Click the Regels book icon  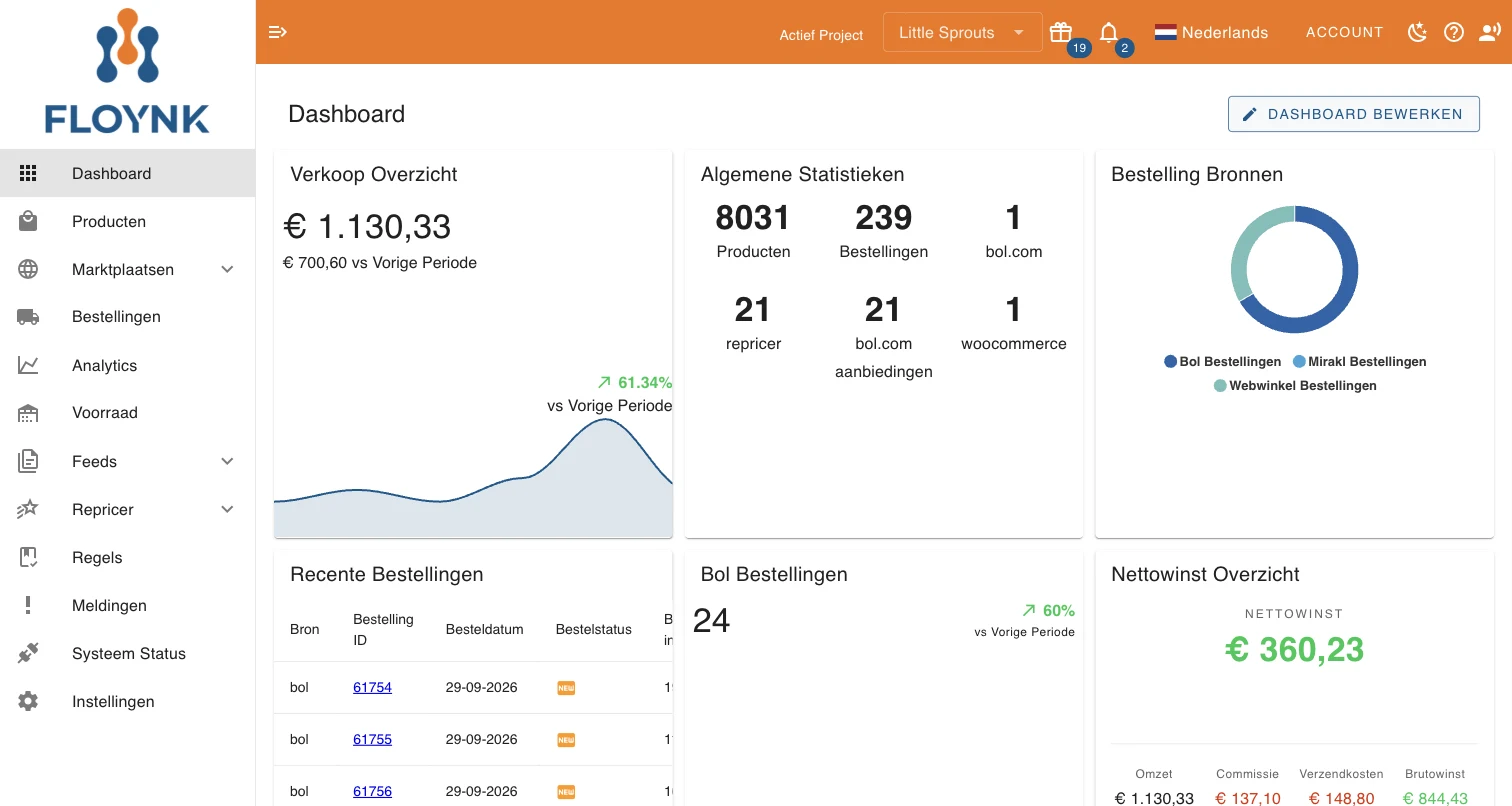28,557
